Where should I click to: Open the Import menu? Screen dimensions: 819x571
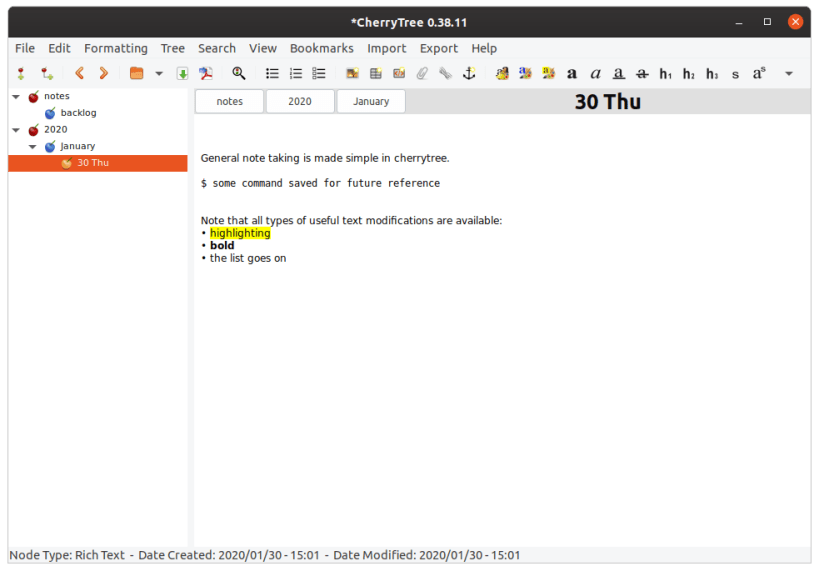point(387,49)
